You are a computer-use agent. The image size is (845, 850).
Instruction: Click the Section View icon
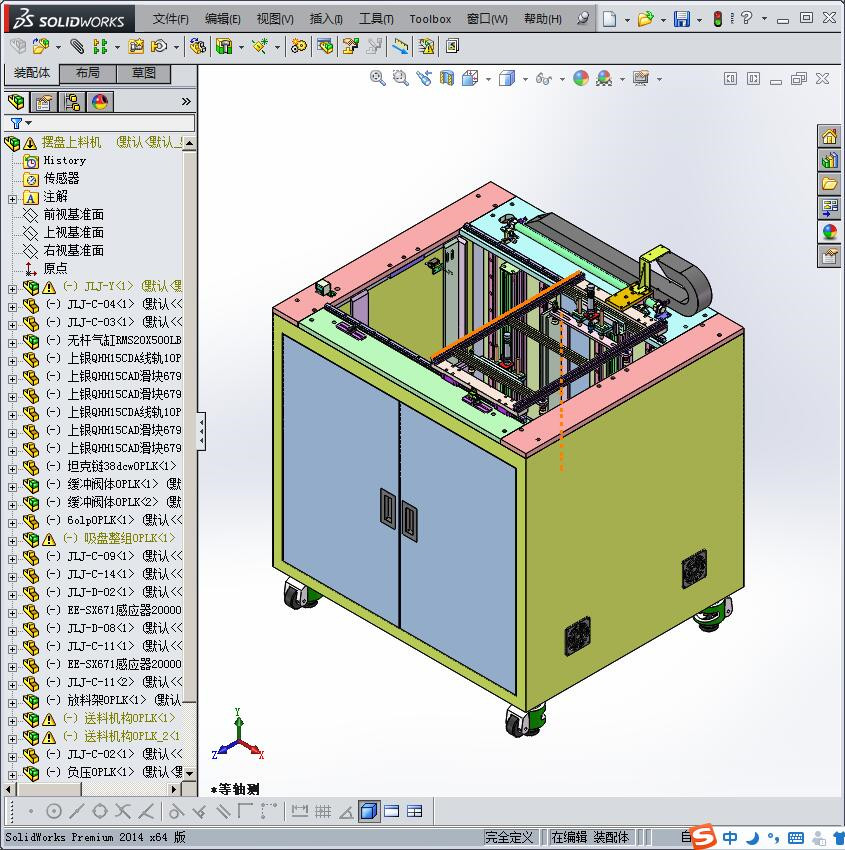[x=447, y=79]
